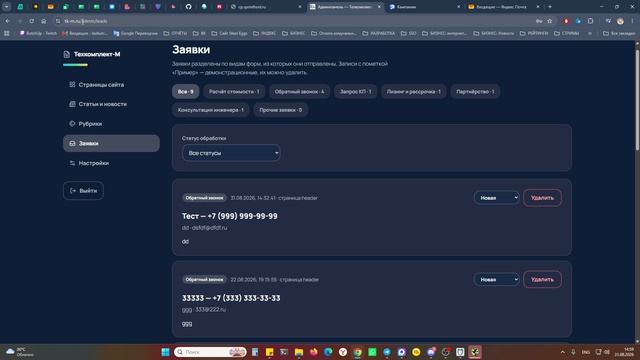Select the Все · 9 filter
Viewport: 640px width, 360px height.
click(185, 91)
